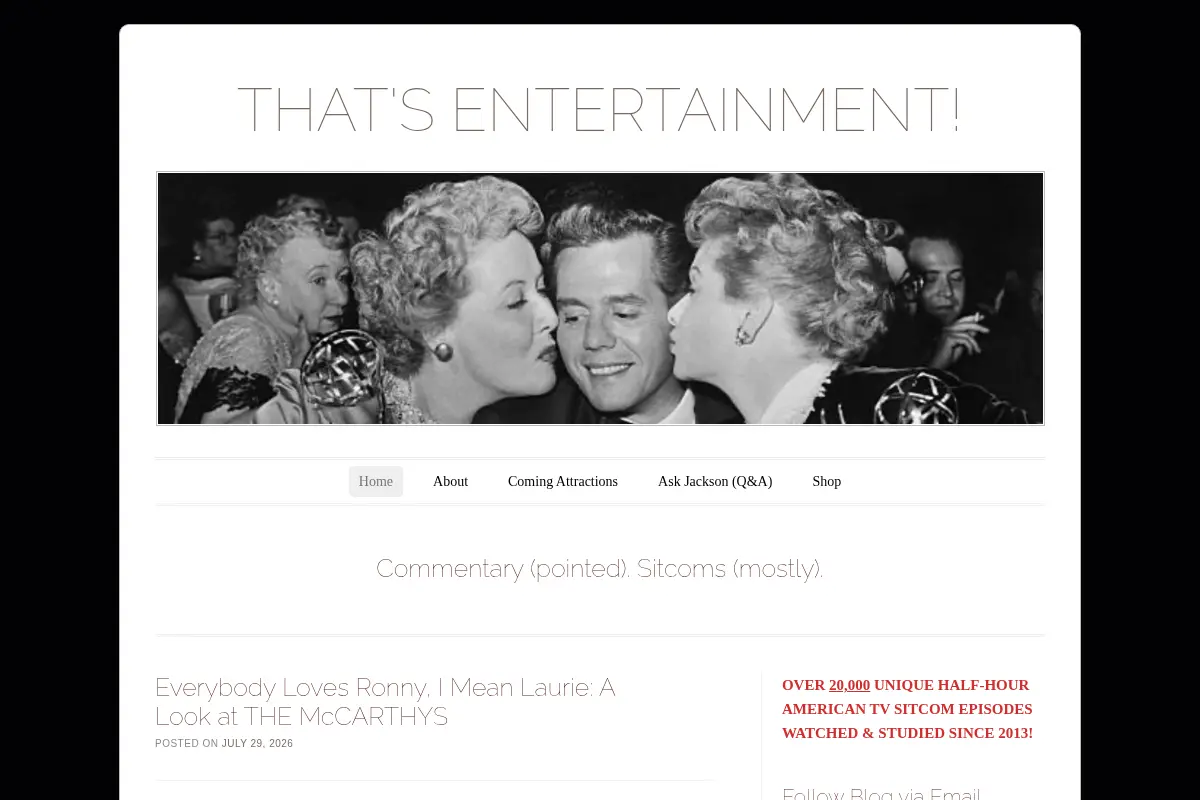The width and height of the screenshot is (1200, 800).
Task: Open Ask Jackson (Q&A) page
Action: tap(715, 481)
